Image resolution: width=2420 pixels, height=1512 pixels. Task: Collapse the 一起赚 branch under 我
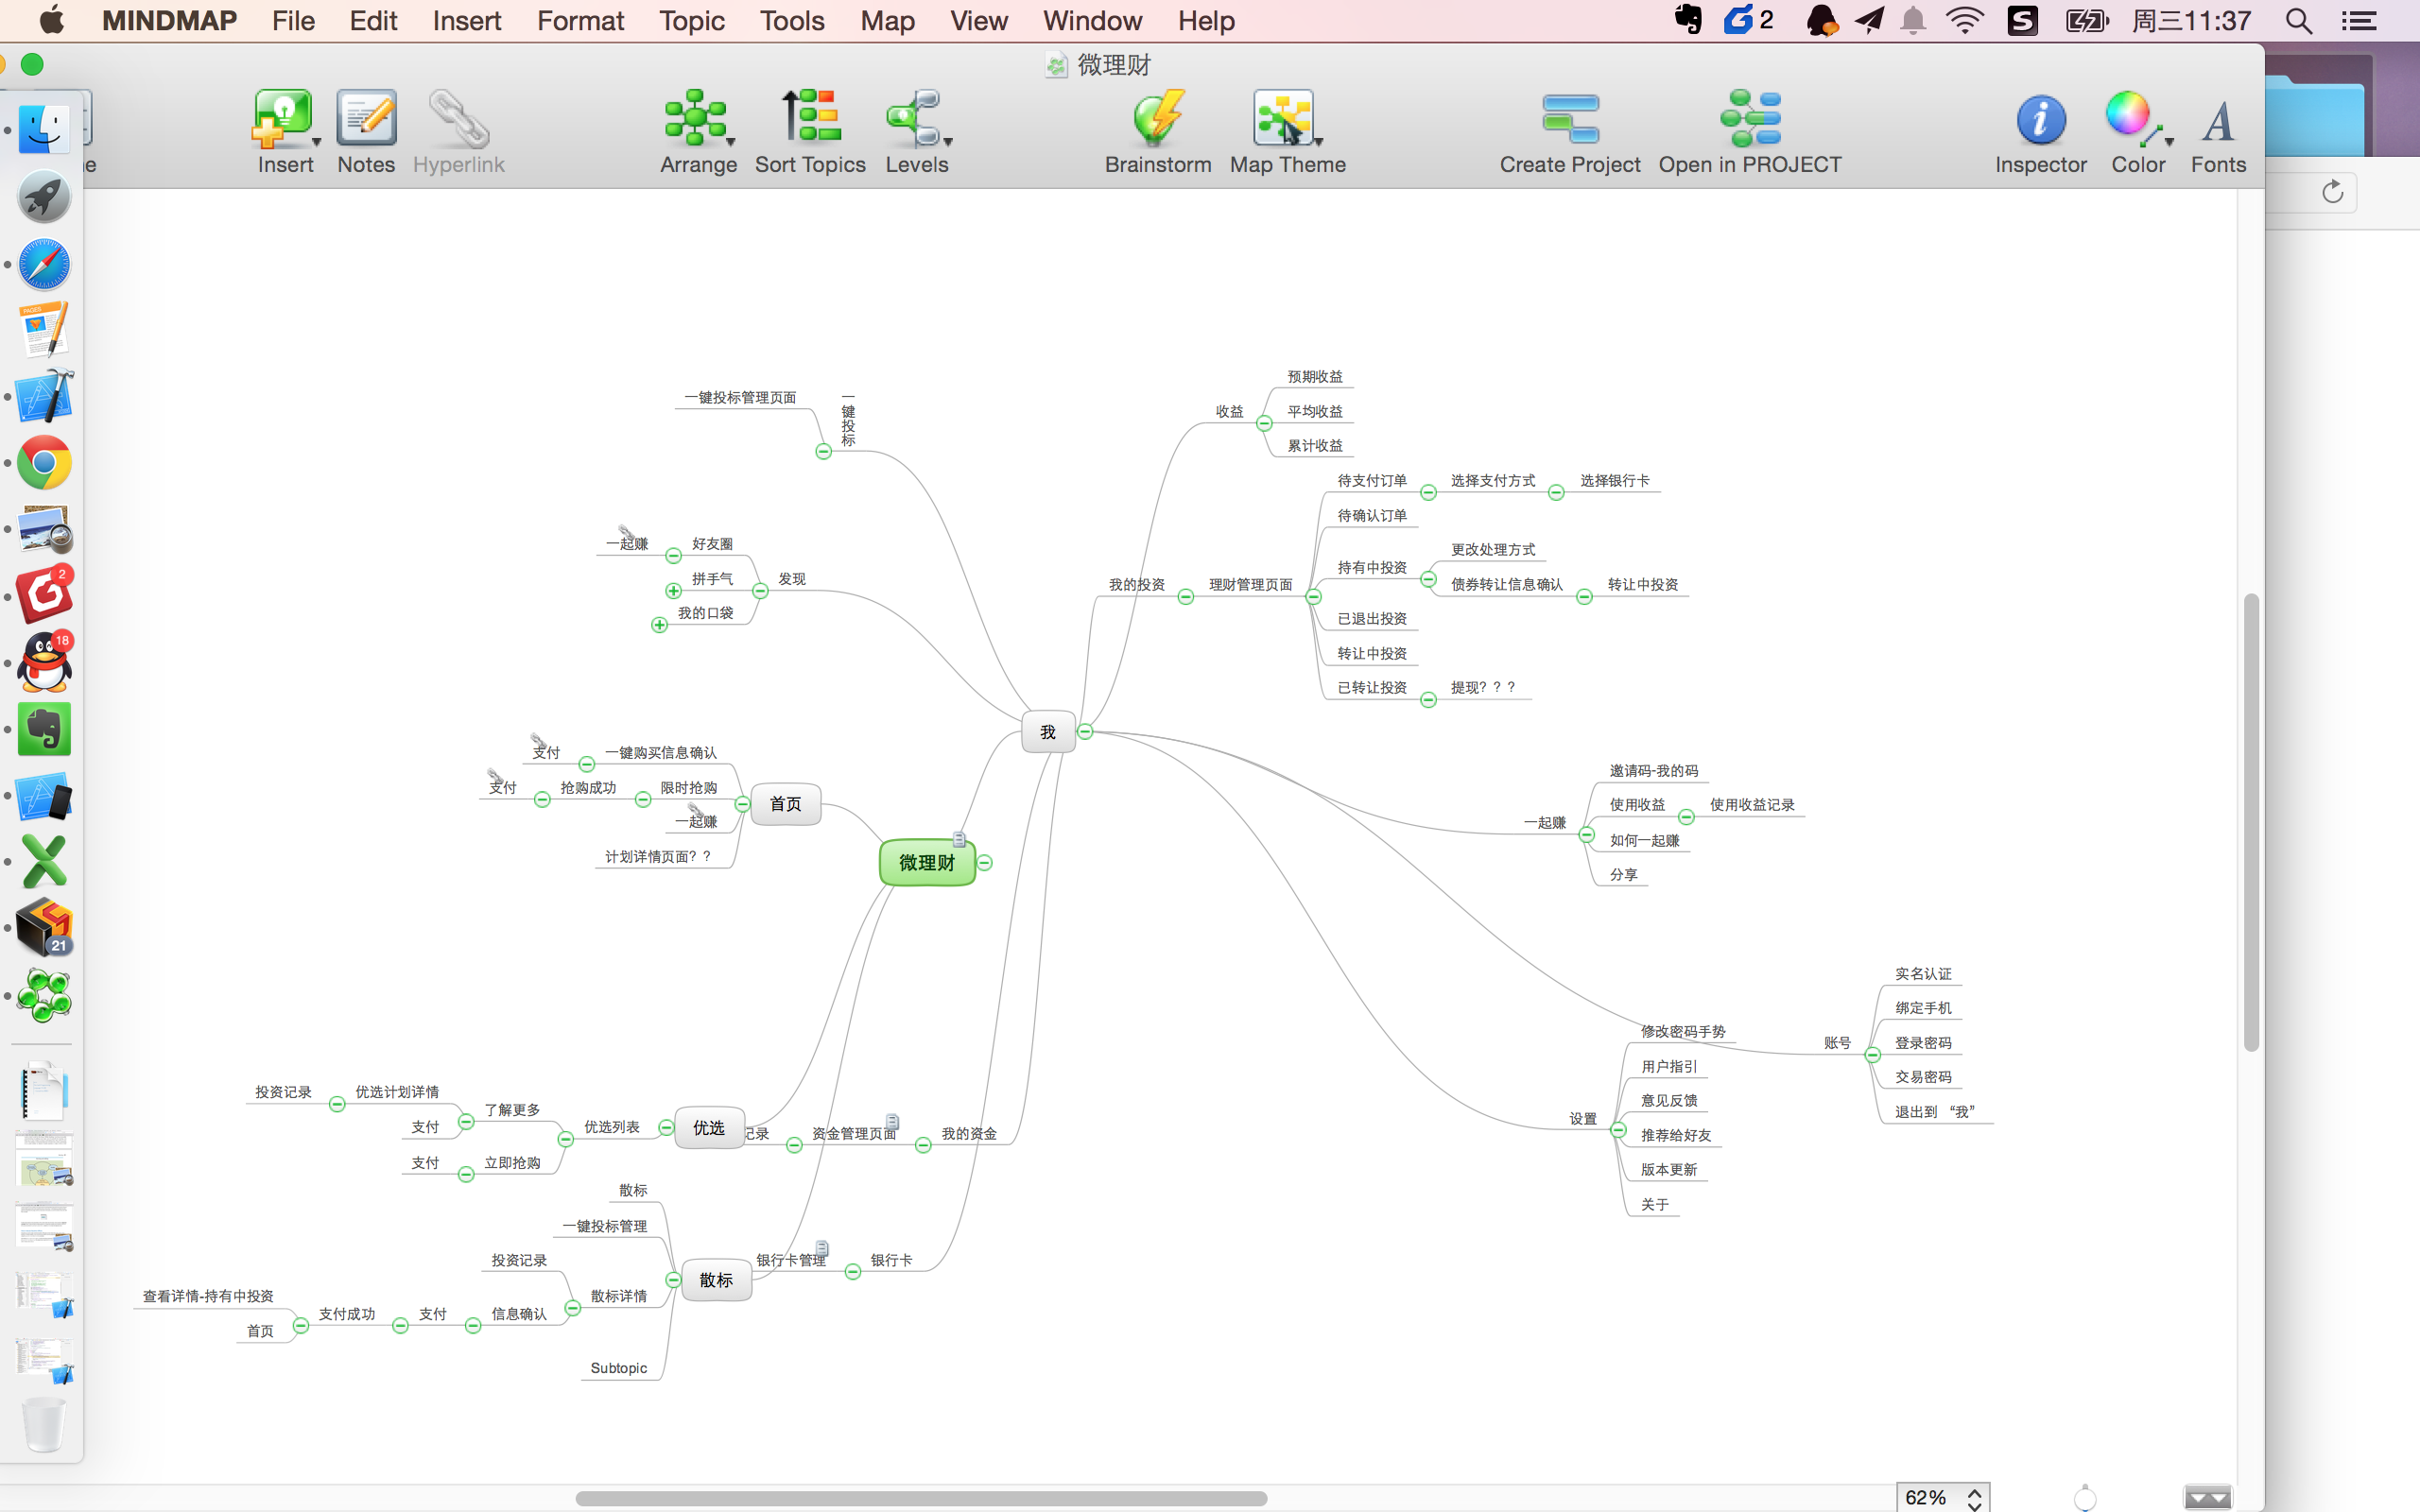pyautogui.click(x=1586, y=835)
